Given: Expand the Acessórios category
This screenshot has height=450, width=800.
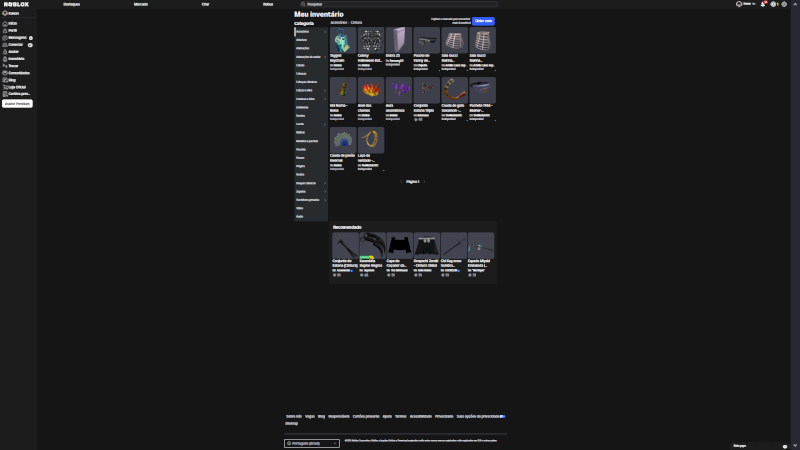Looking at the screenshot, I should pyautogui.click(x=310, y=31).
